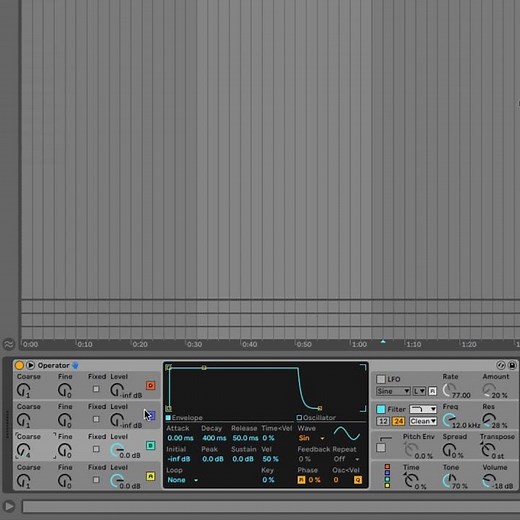Toggle oscillator C on or off
Viewport: 520px width, 520px height.
pos(151,416)
